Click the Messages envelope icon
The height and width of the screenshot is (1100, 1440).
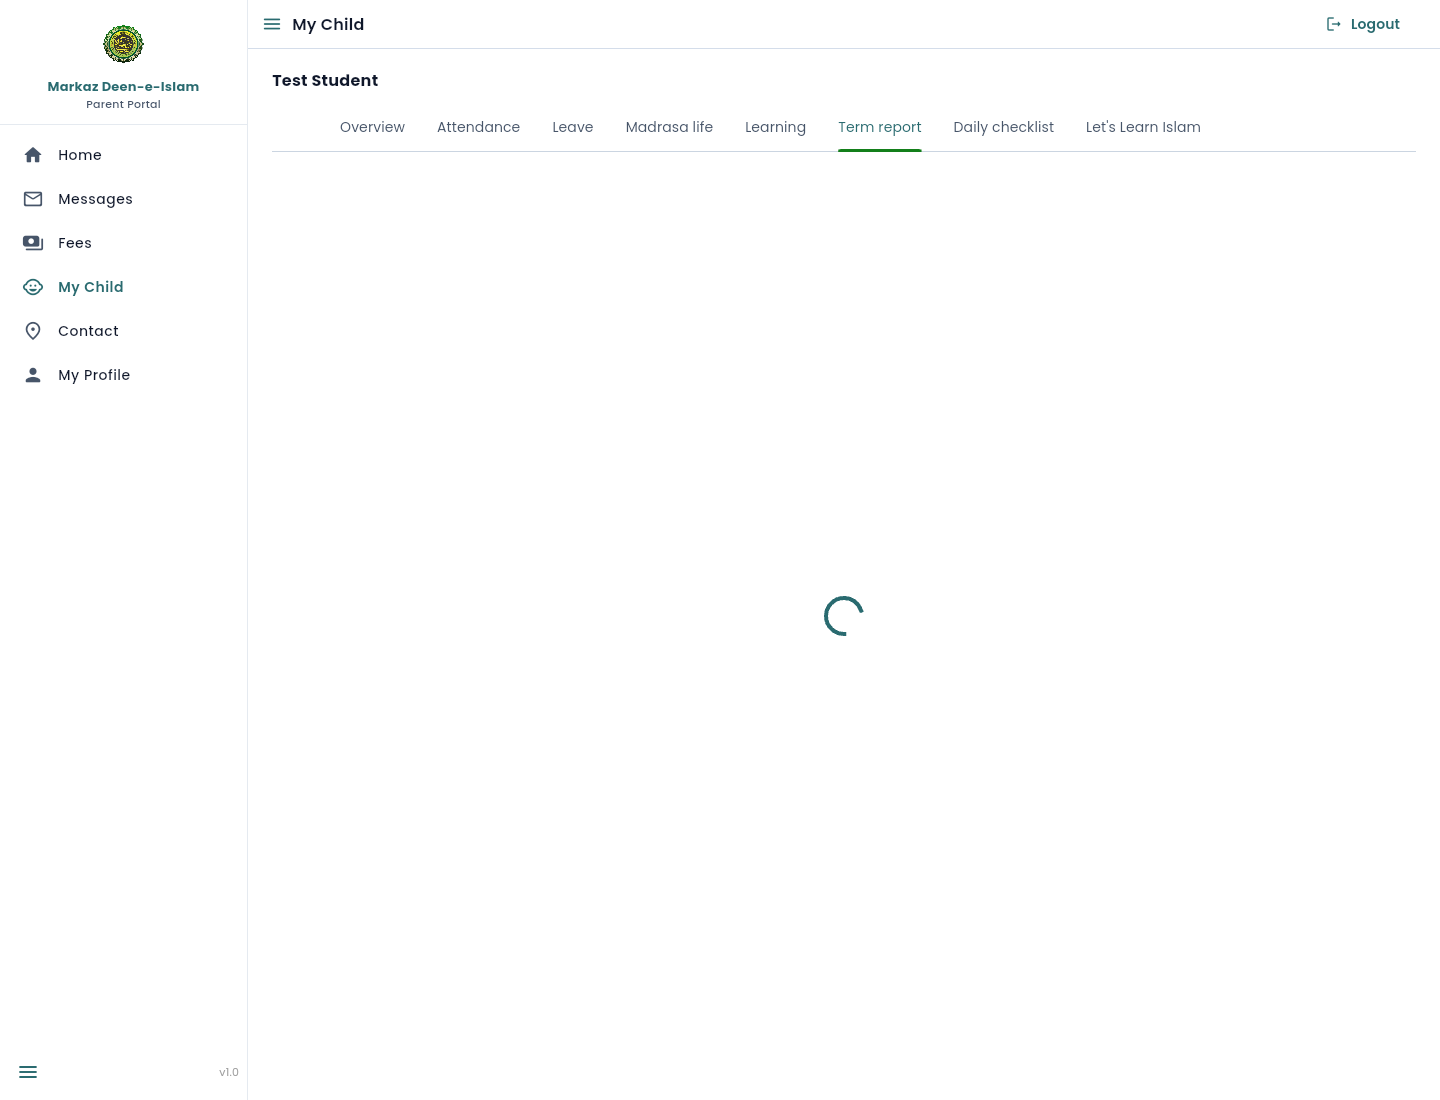click(x=33, y=199)
